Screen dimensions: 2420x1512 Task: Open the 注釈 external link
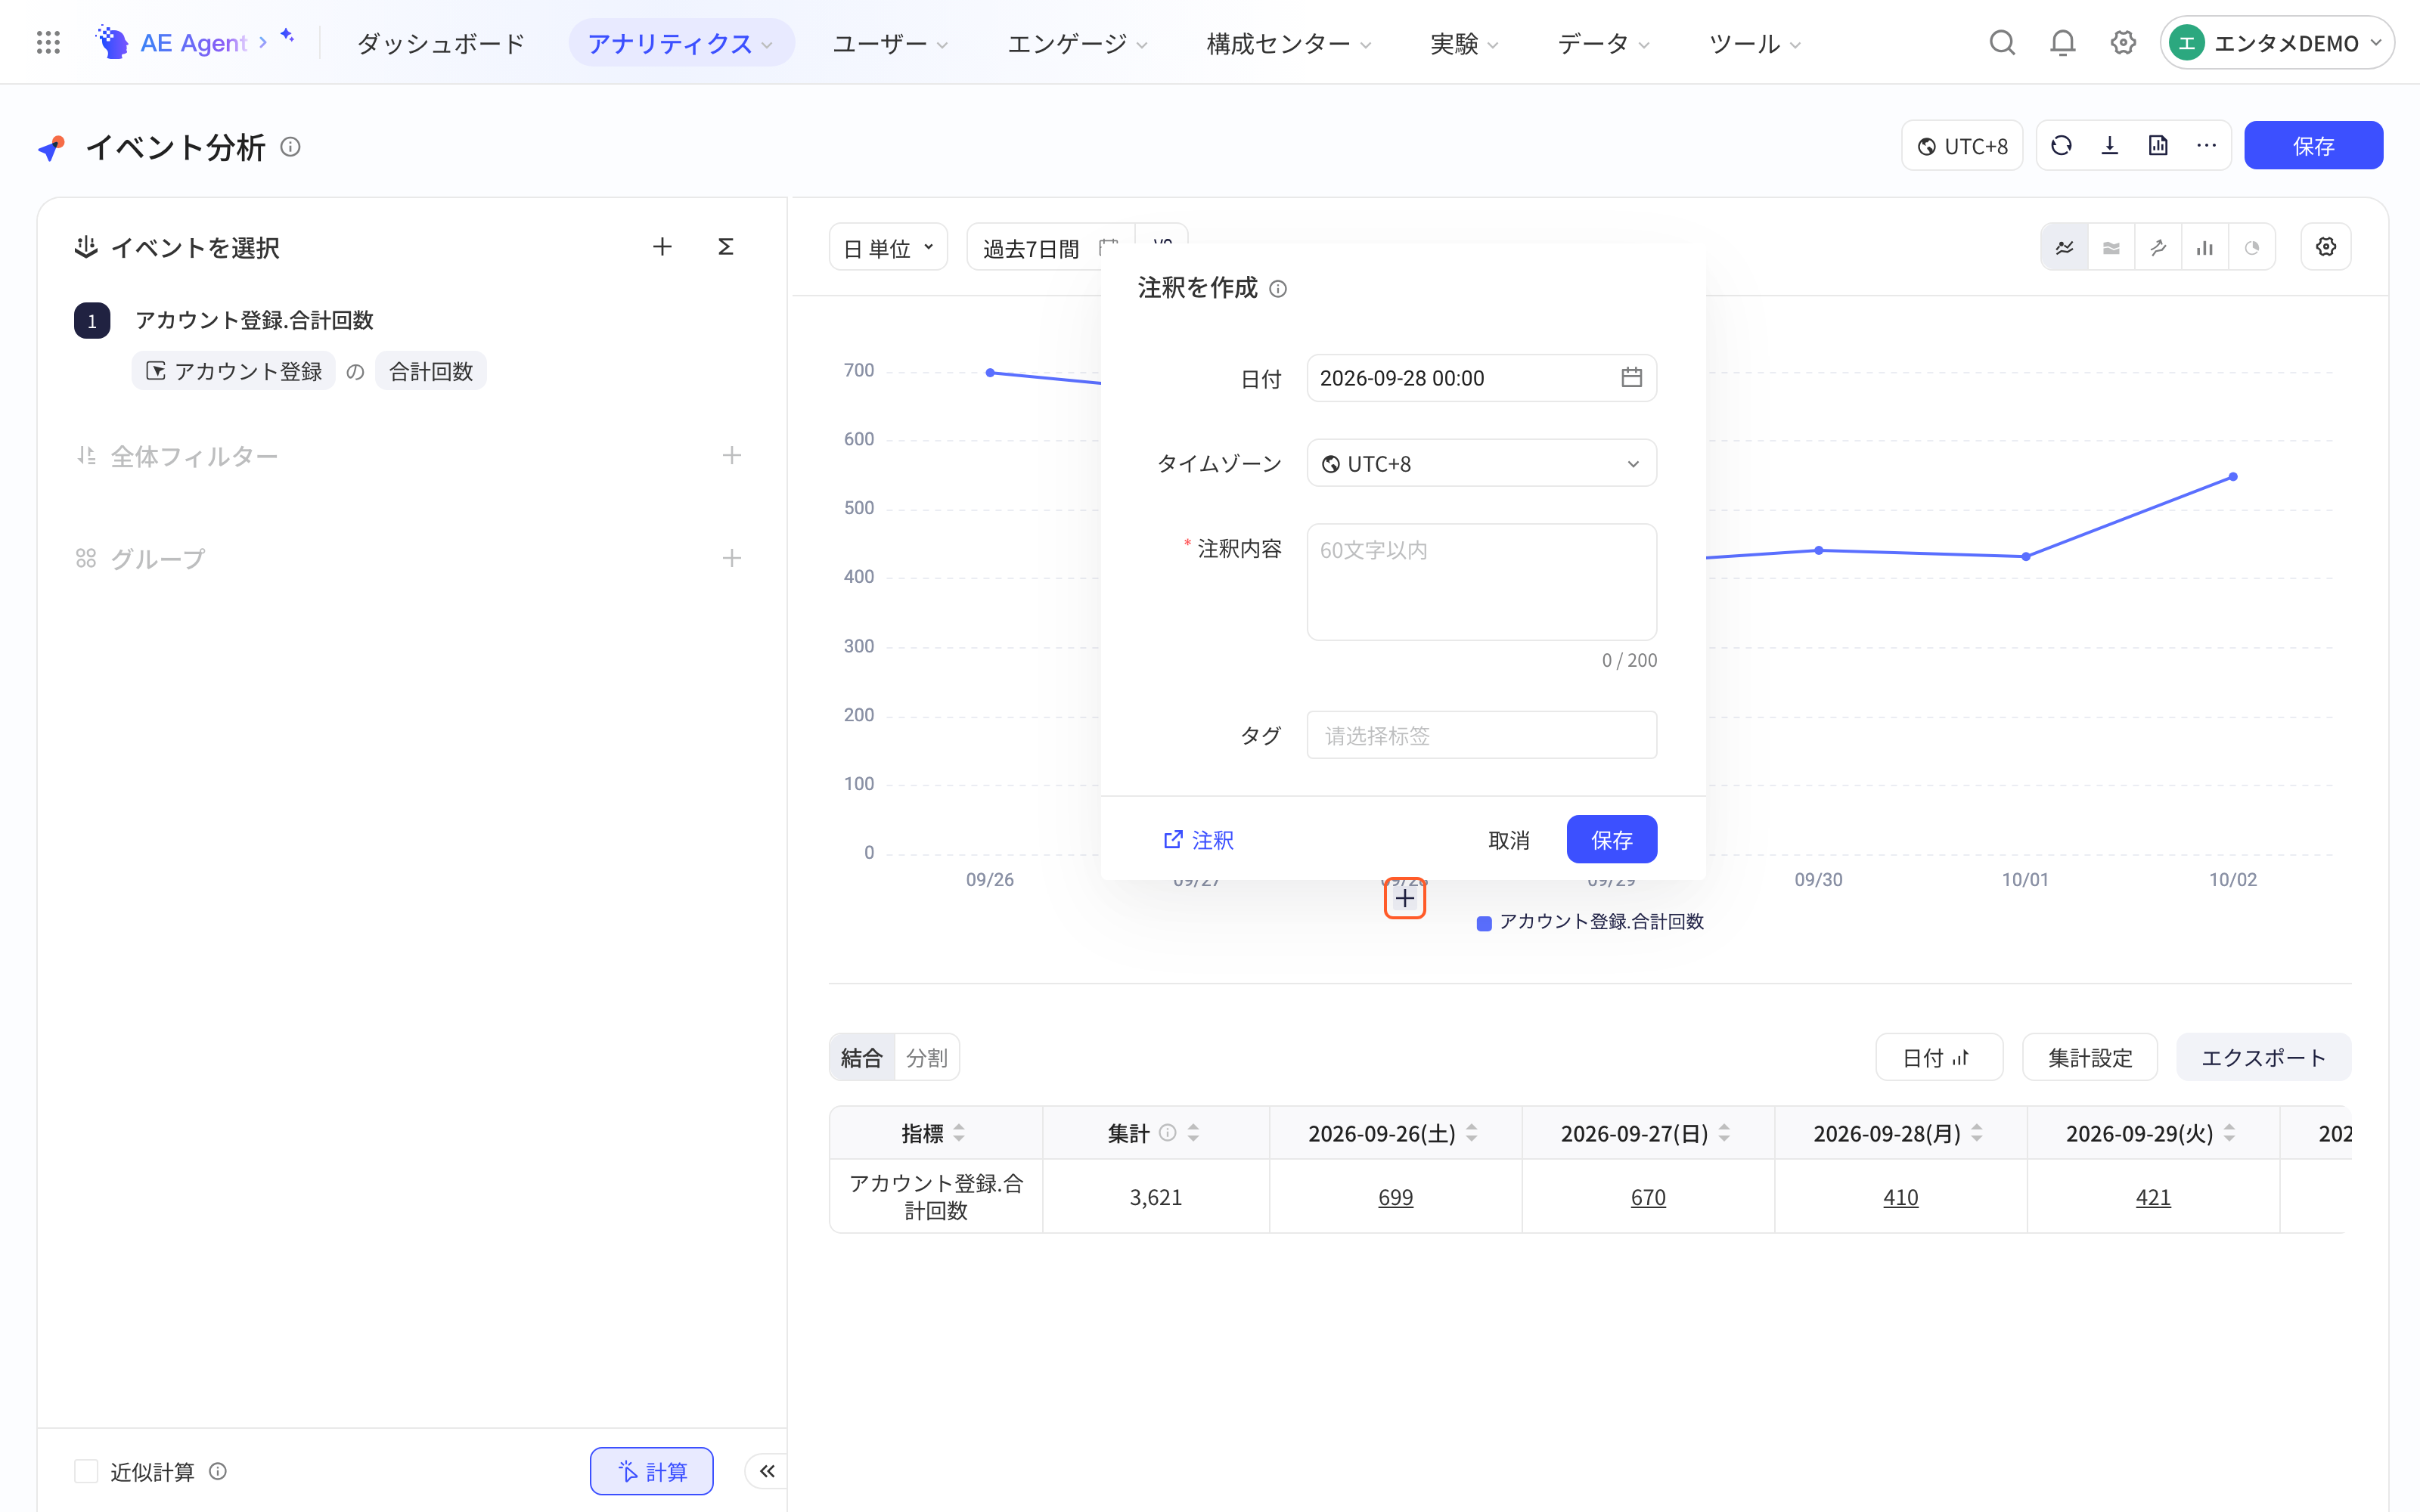coord(1198,840)
